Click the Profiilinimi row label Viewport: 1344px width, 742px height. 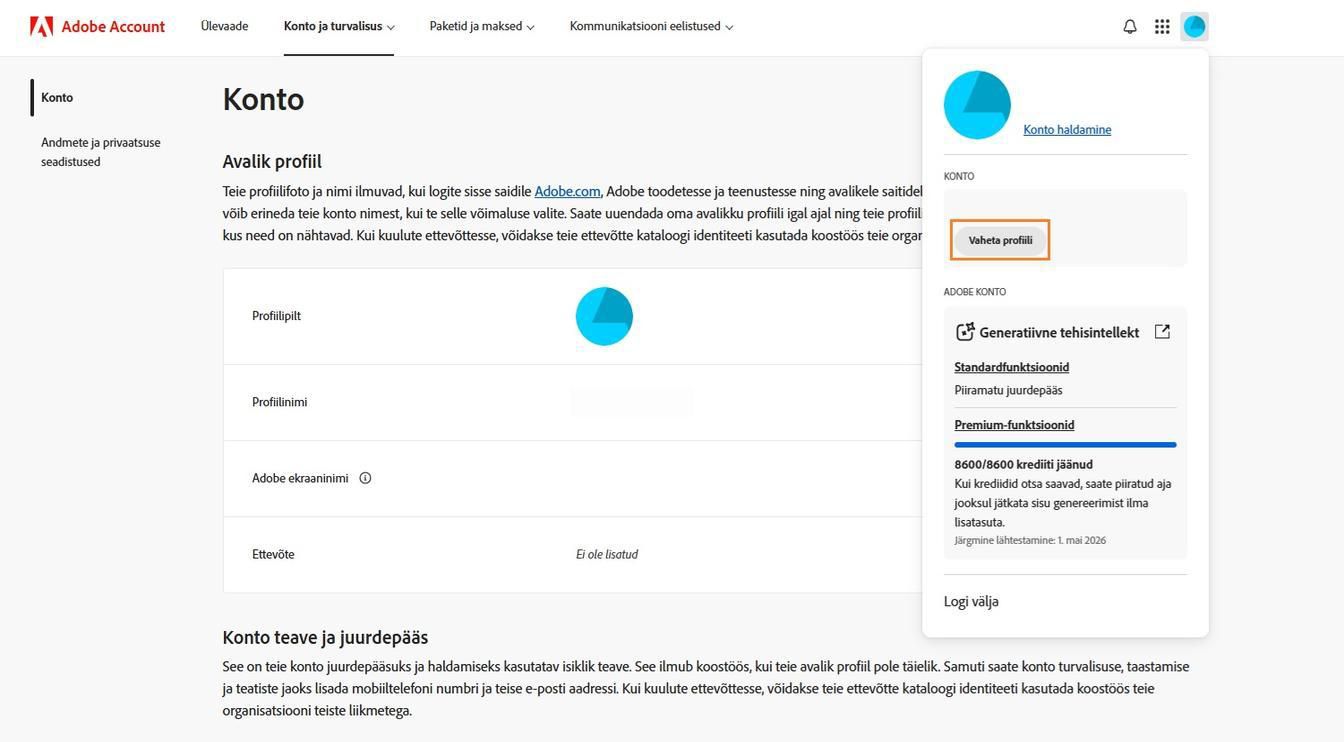click(x=279, y=402)
